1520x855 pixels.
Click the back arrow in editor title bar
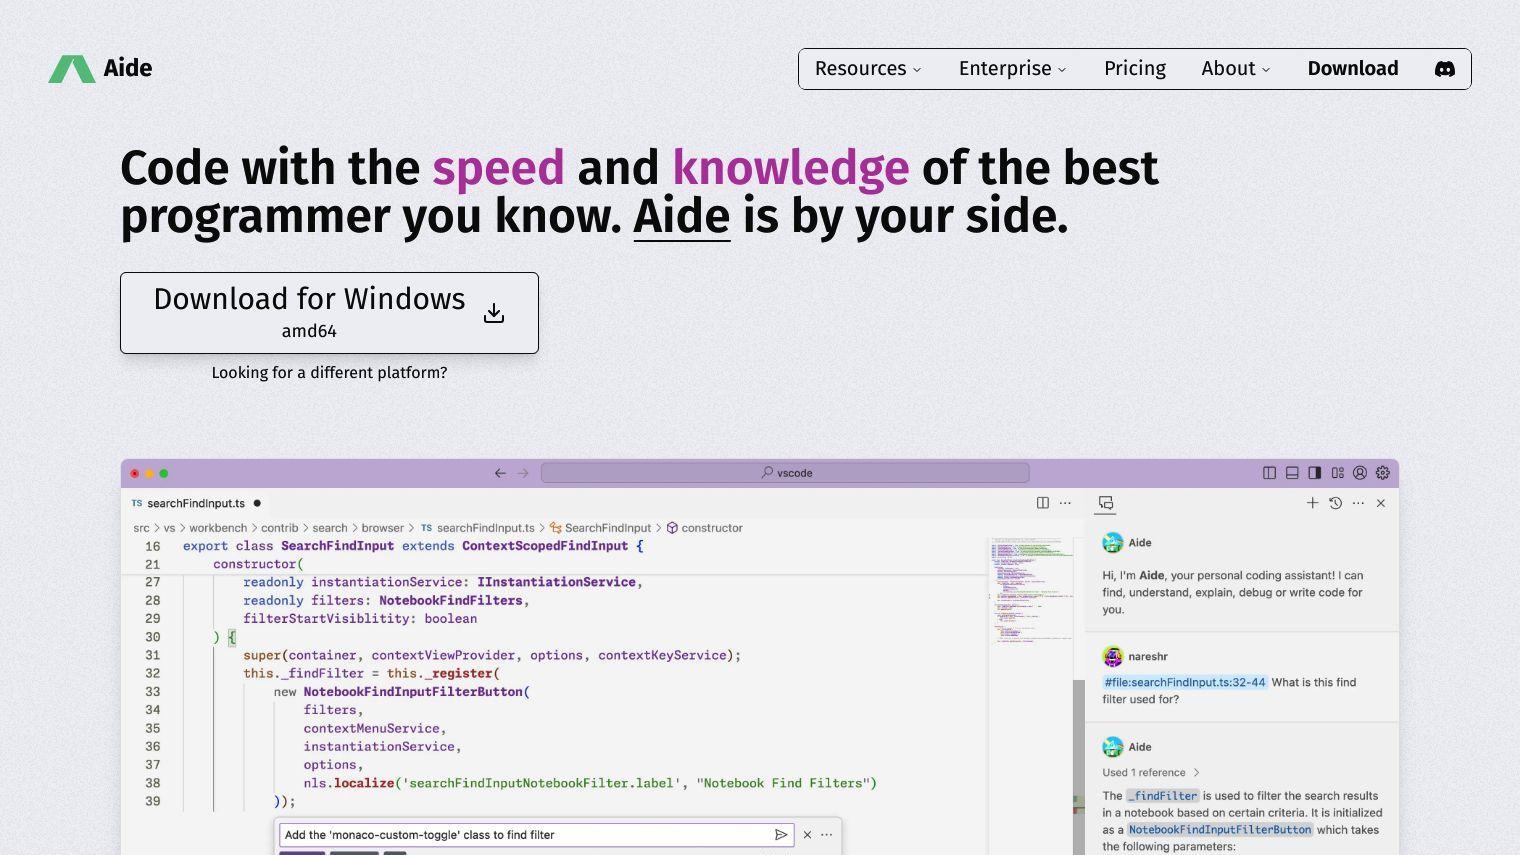pyautogui.click(x=500, y=473)
